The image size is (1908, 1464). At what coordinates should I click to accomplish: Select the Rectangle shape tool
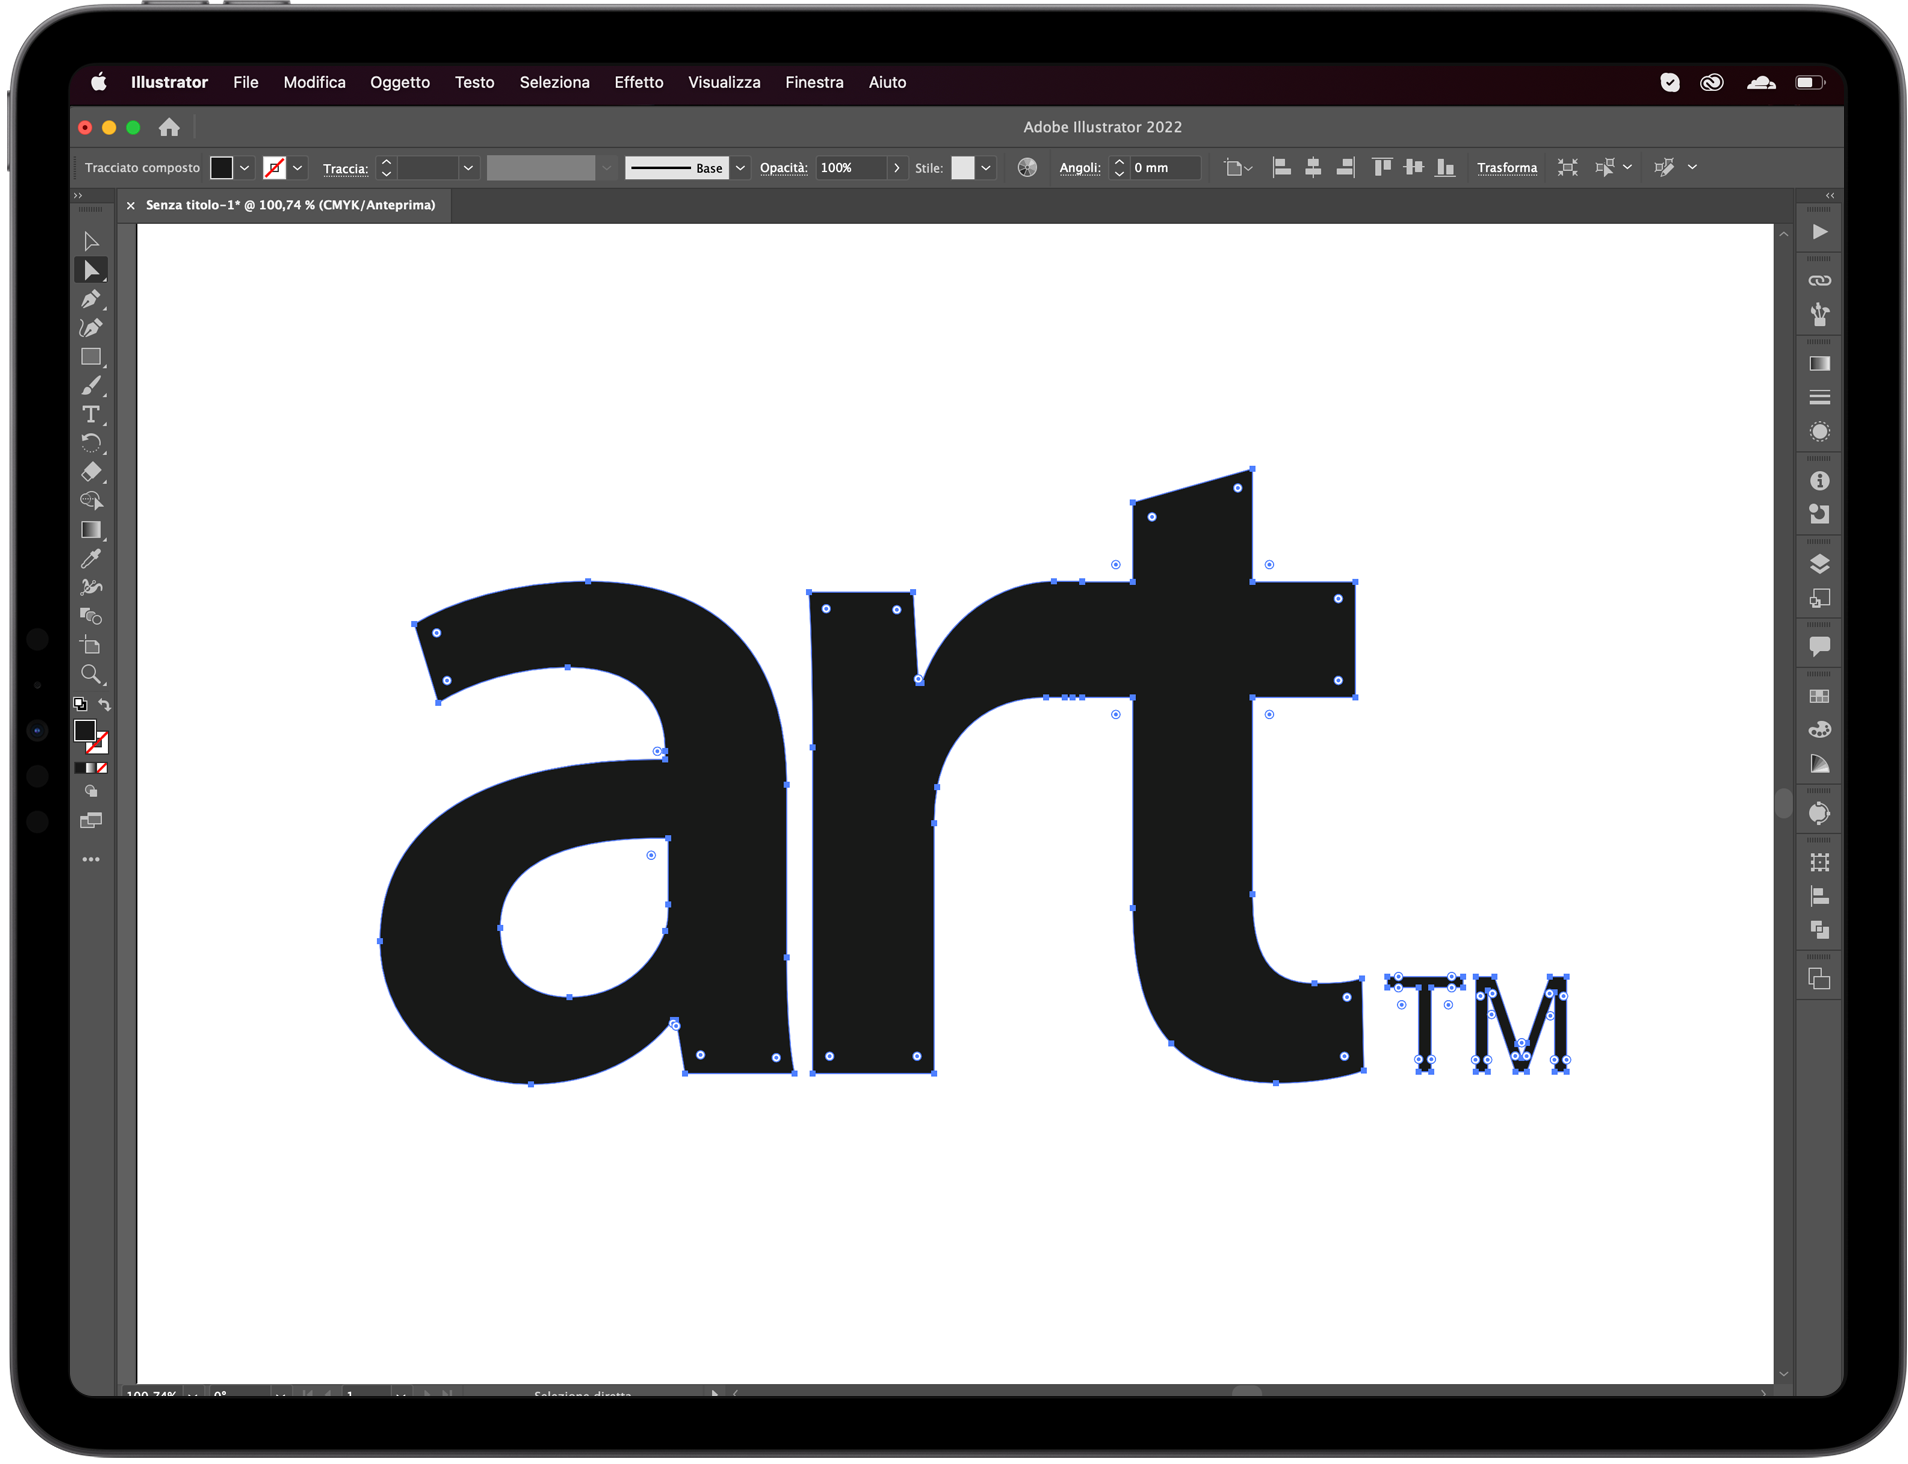[91, 357]
